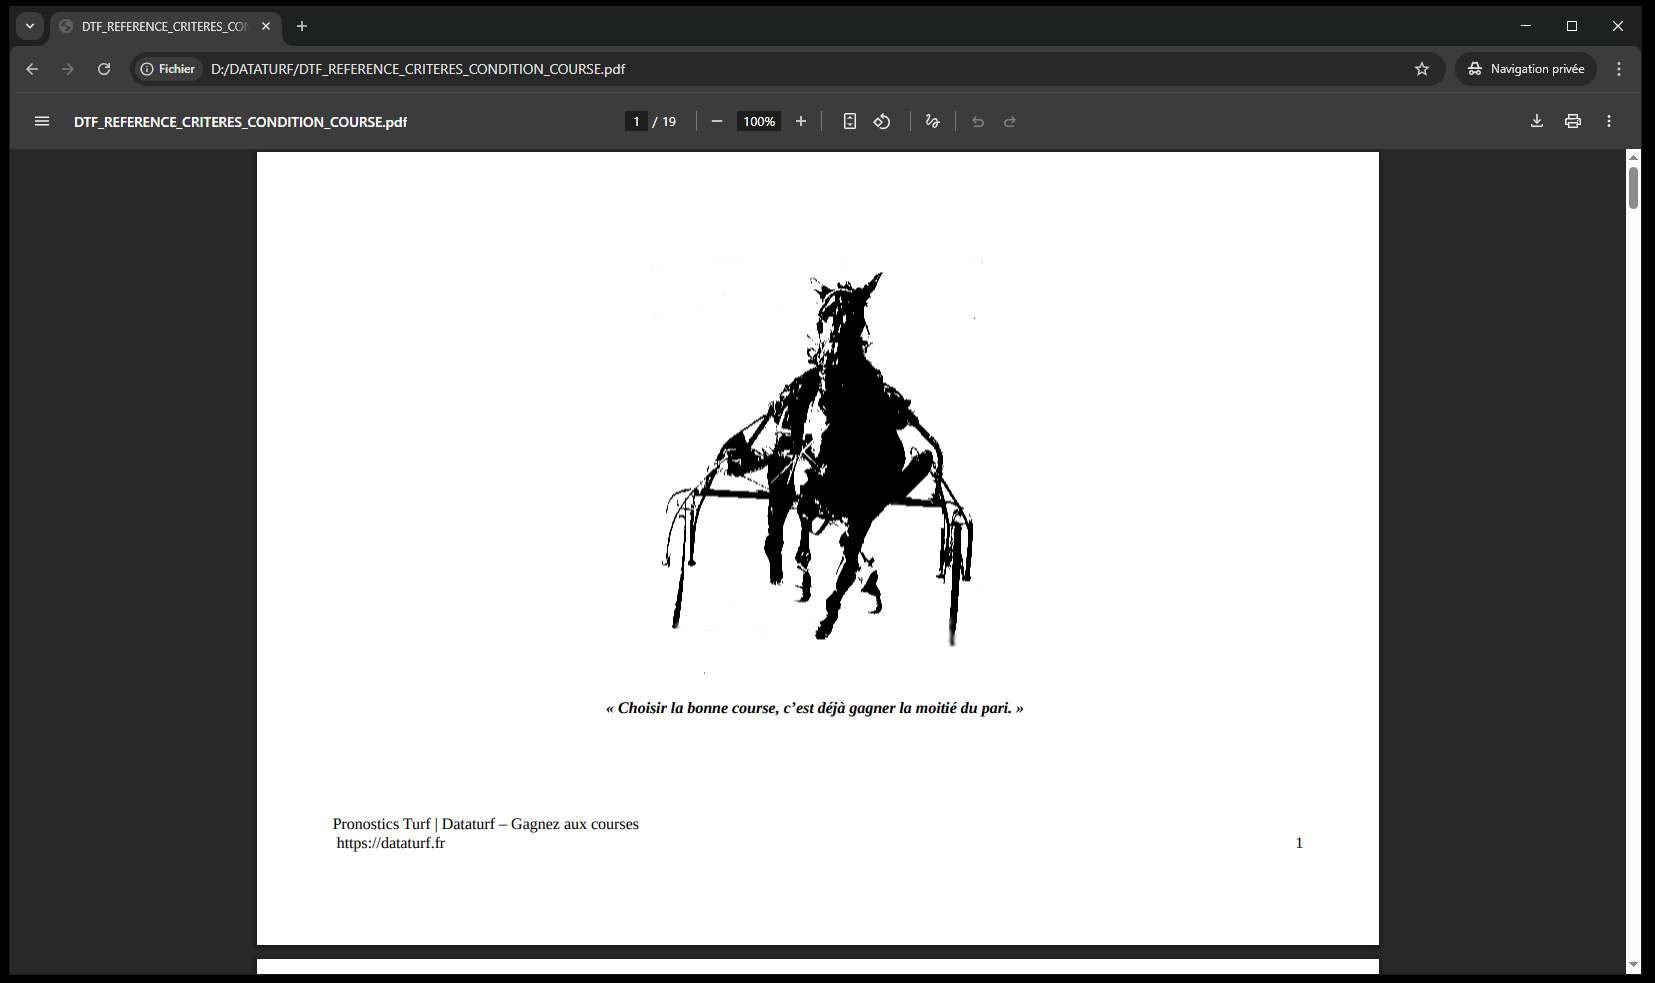Bookmark this page with star icon

tap(1422, 69)
